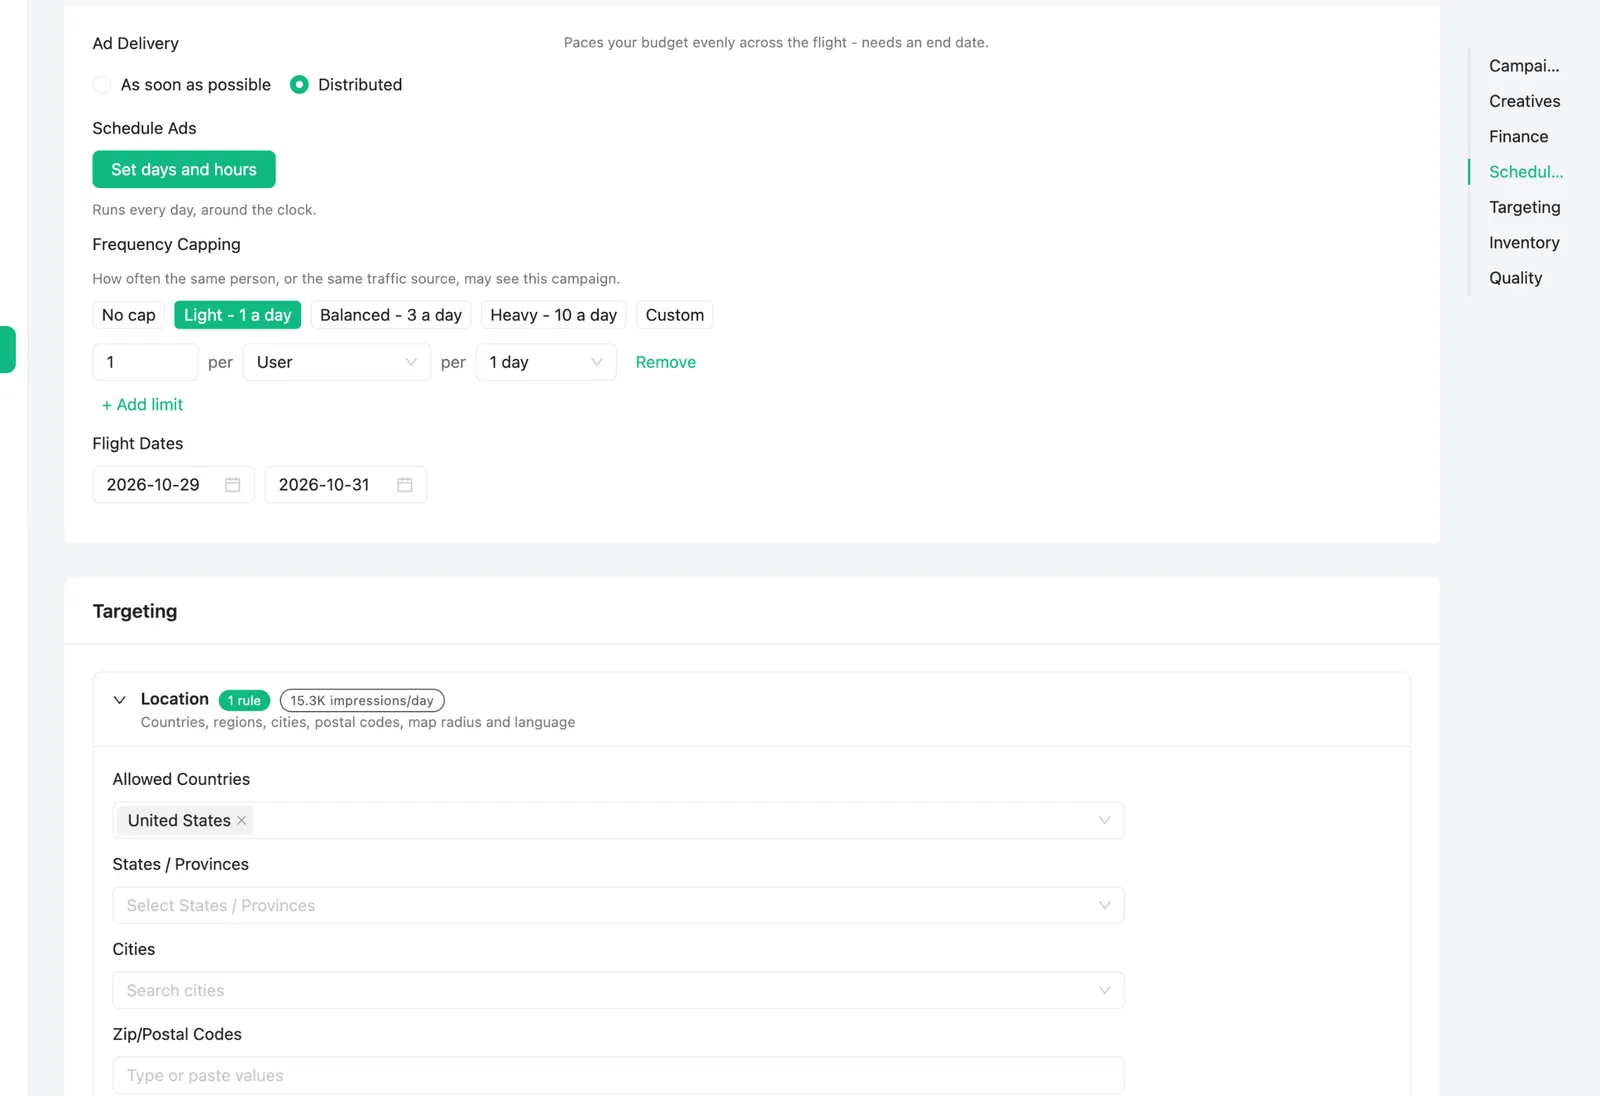Click the green tab on left edge
The height and width of the screenshot is (1096, 1600).
(x=7, y=350)
